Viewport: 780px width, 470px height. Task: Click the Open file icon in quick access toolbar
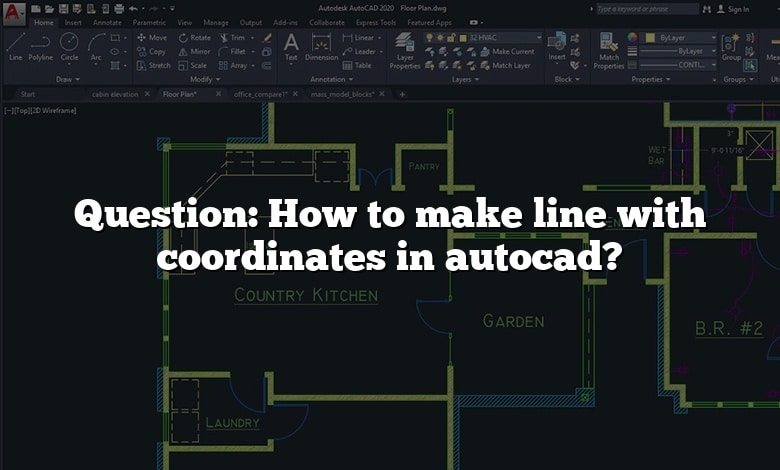point(49,8)
